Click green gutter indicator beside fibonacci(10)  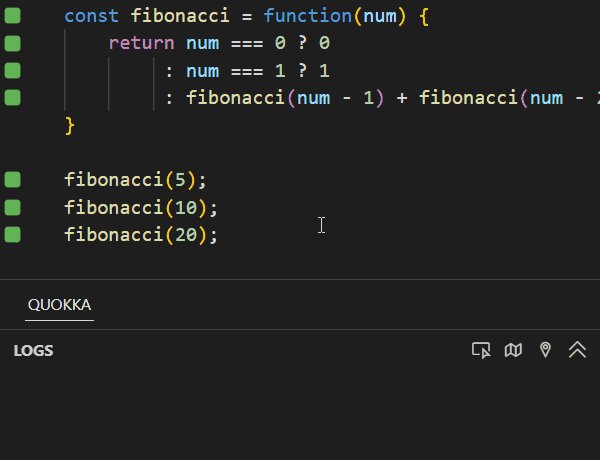pos(12,207)
